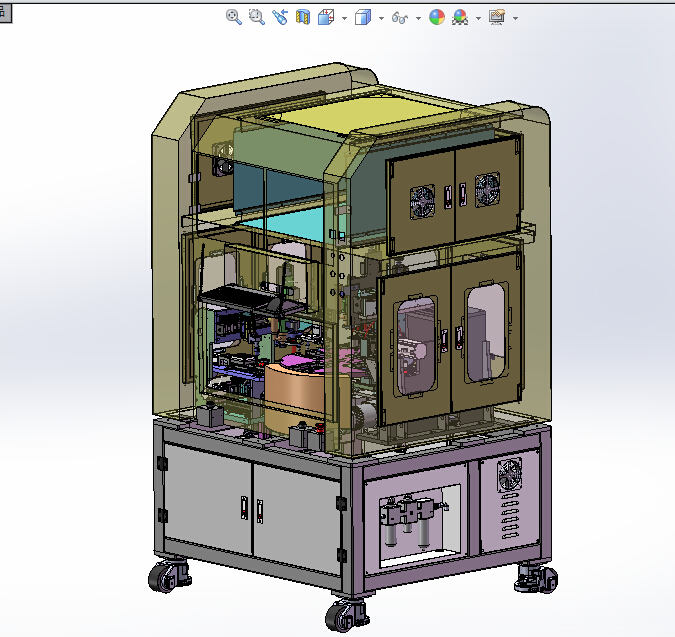
Task: Click the Hide/Show Items glasses icon
Action: (400, 18)
